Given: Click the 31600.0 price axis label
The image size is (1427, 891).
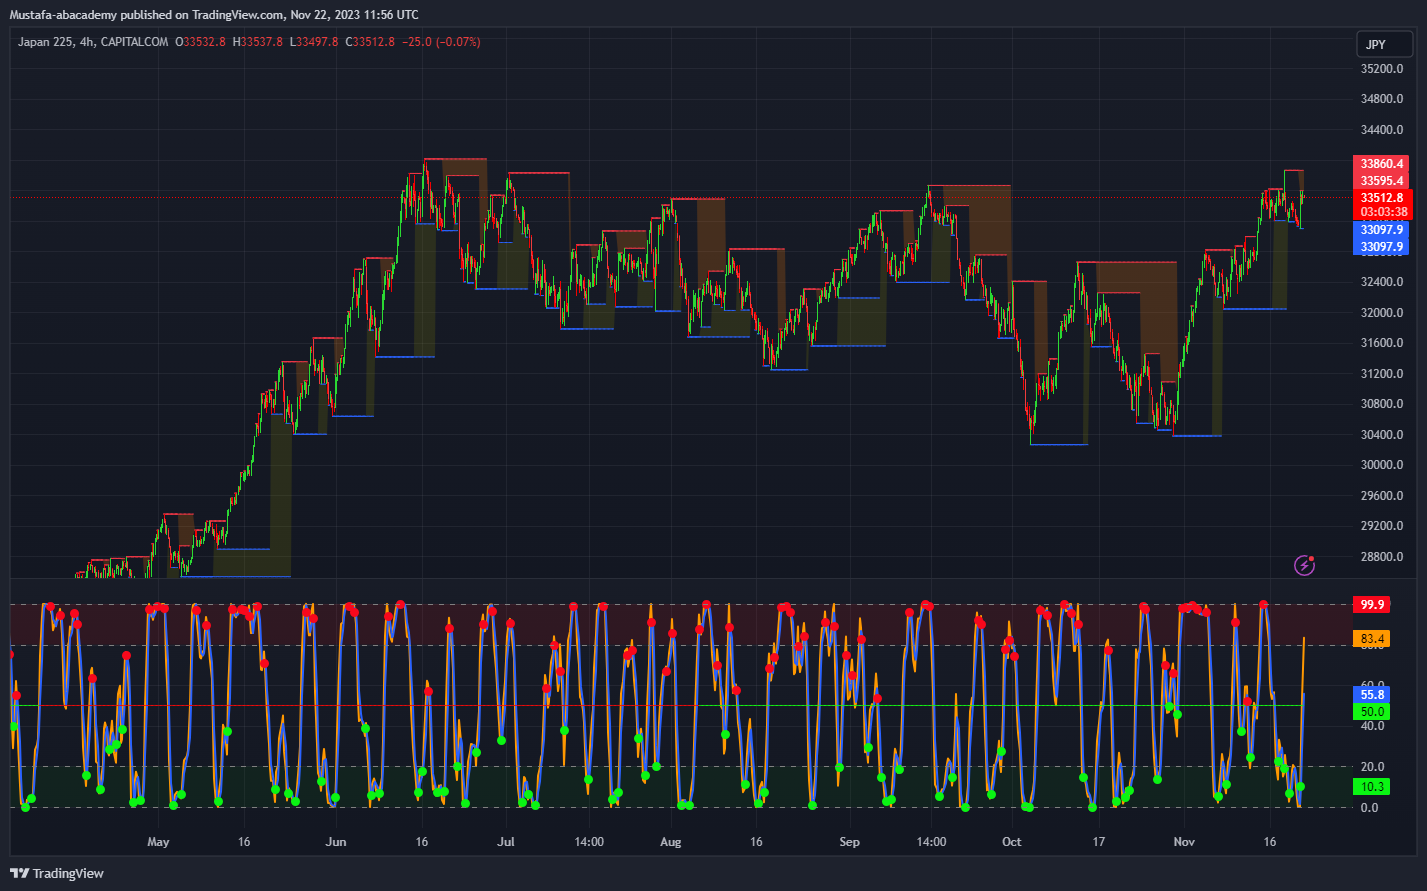Looking at the screenshot, I should coord(1381,343).
